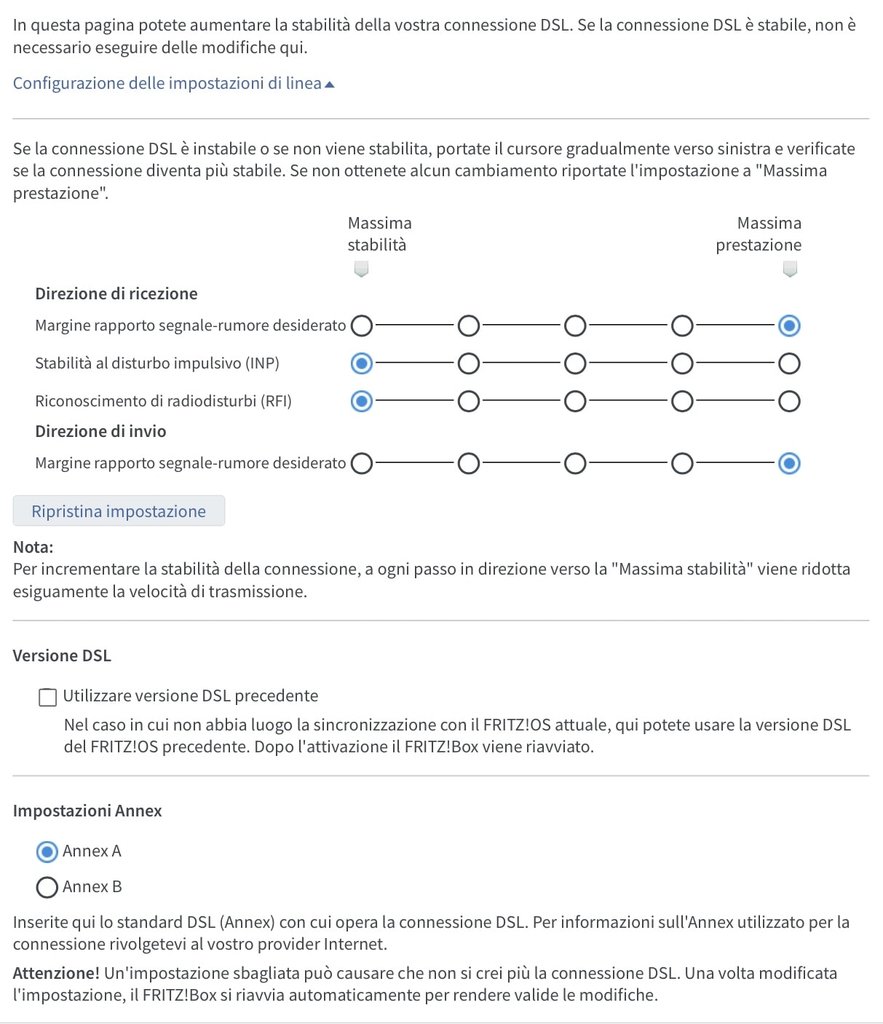
Task: Set reception signal-noise margin to maximum stability
Action: [x=362, y=326]
